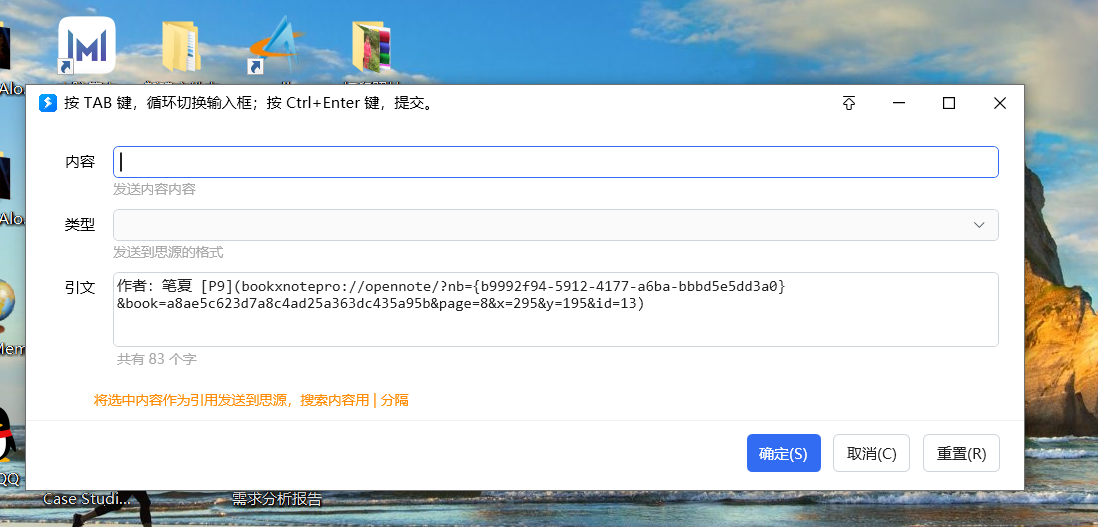Click the blue app icon in title bar
The width and height of the screenshot is (1098, 527).
click(48, 104)
